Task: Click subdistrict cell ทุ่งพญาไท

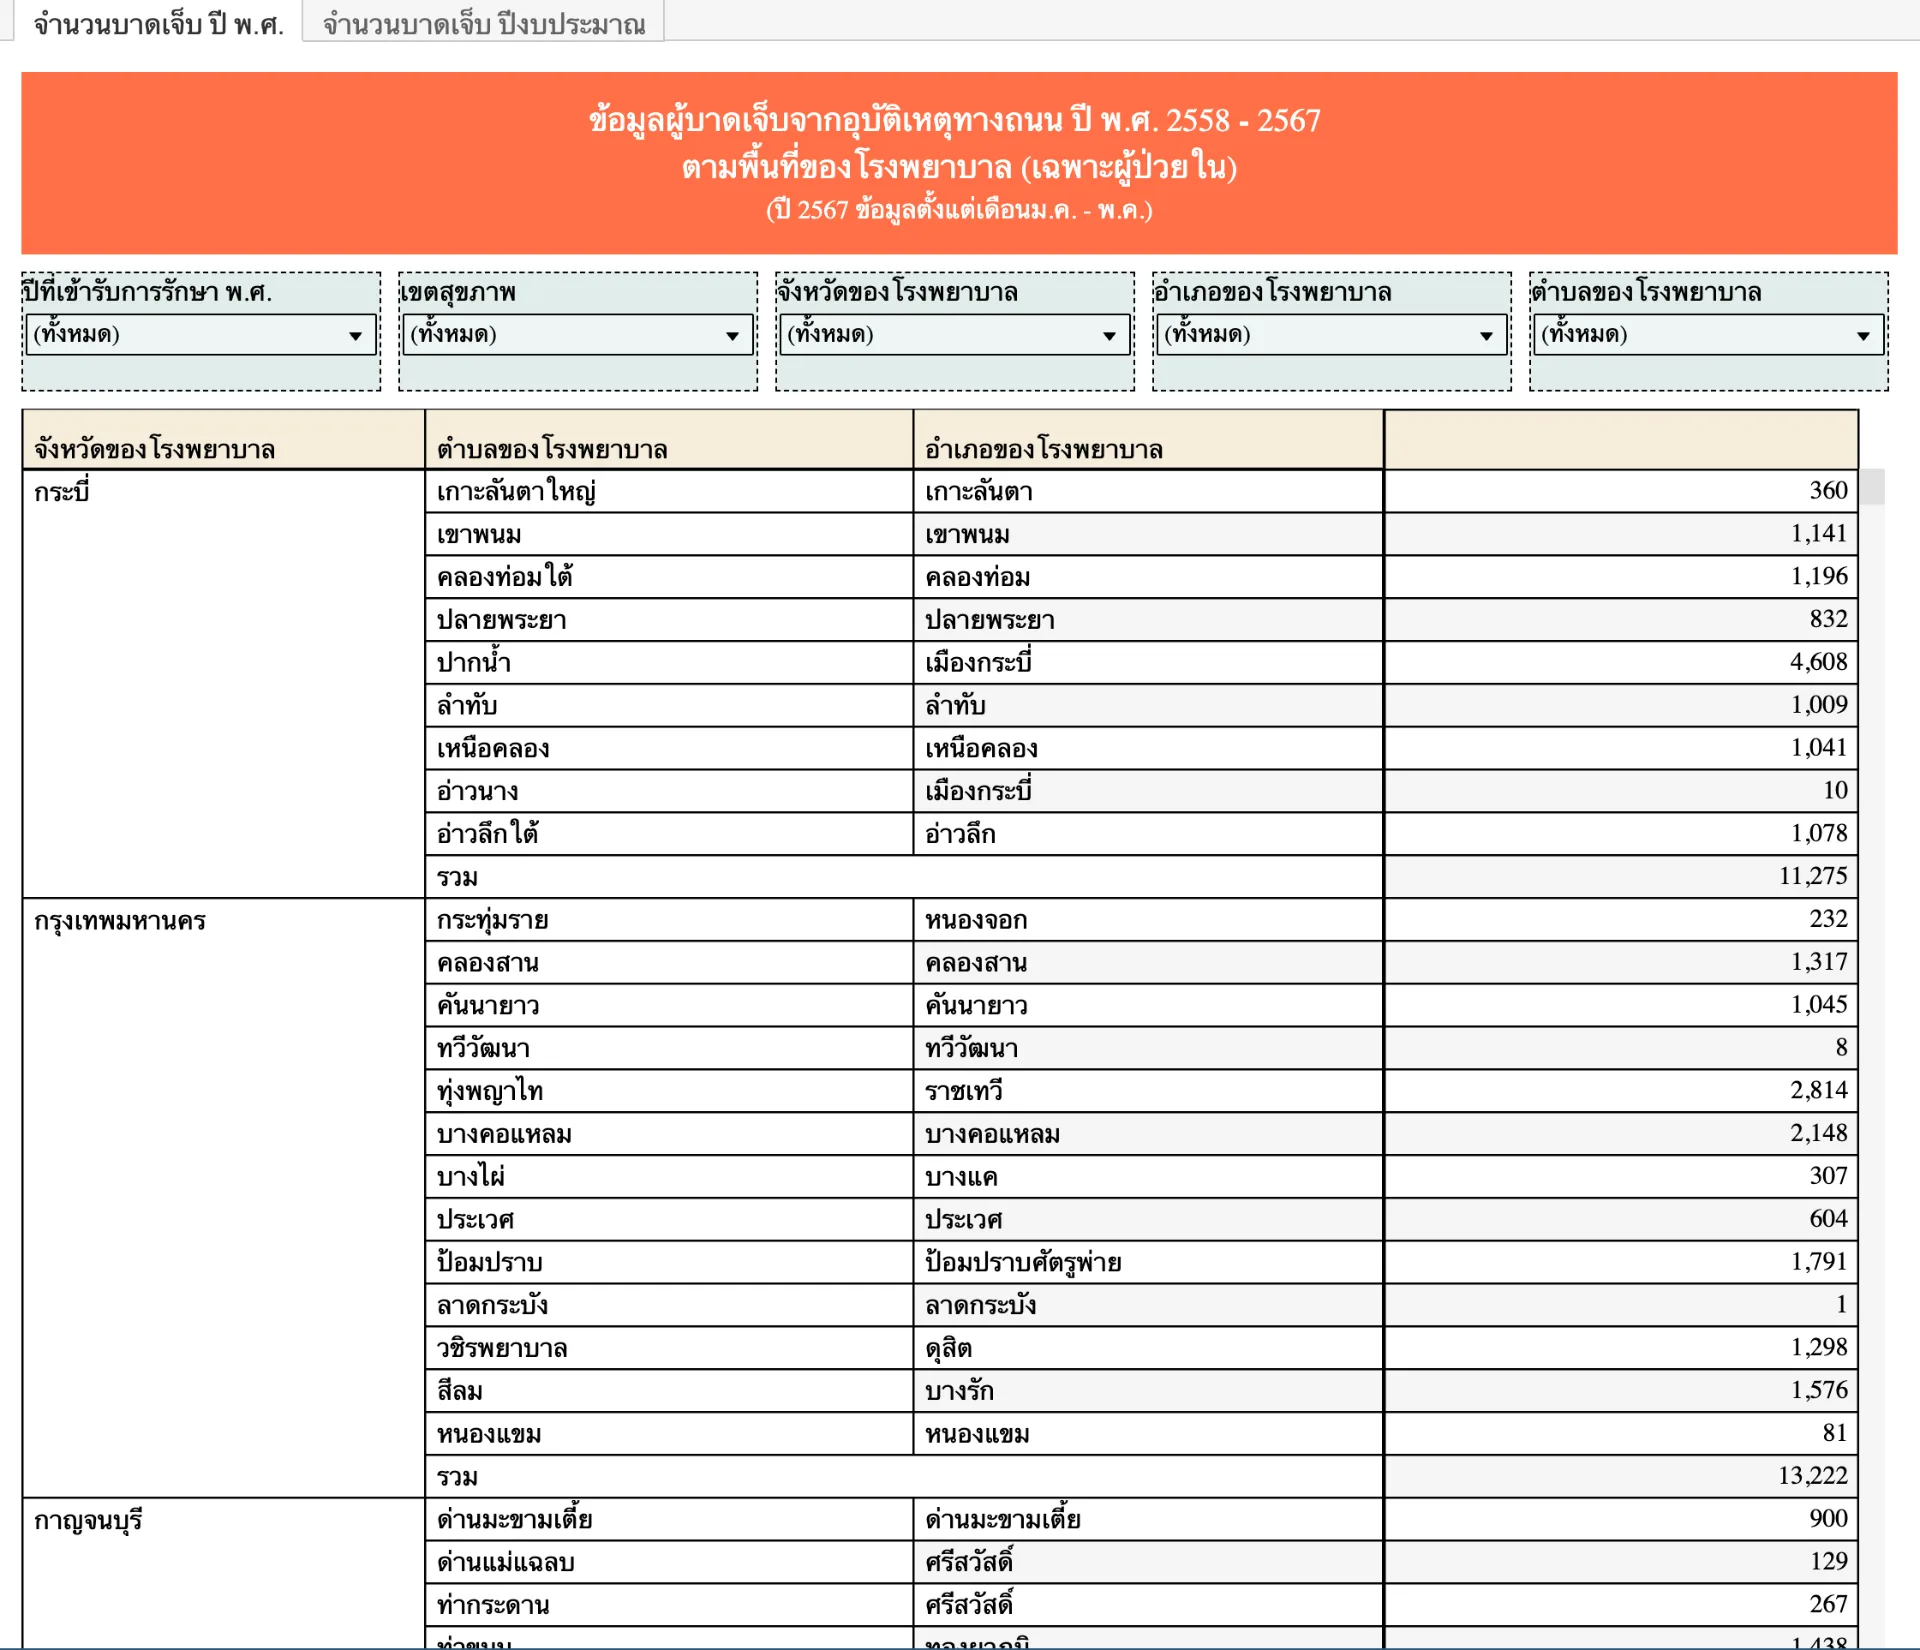Action: point(669,1091)
